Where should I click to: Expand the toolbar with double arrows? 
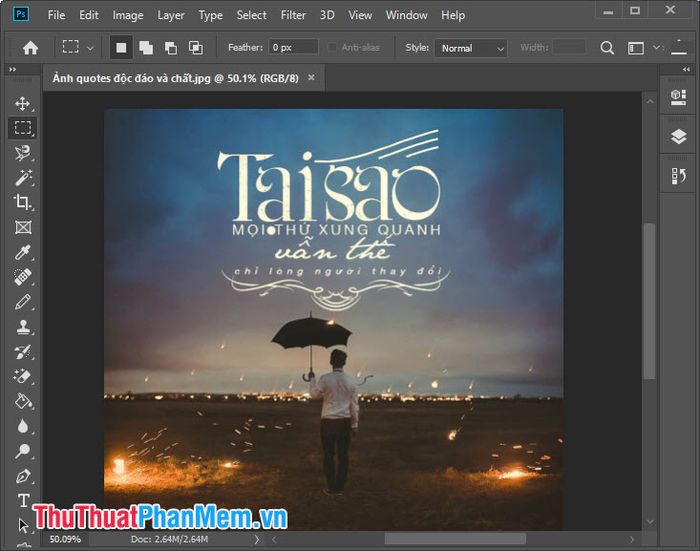point(12,69)
